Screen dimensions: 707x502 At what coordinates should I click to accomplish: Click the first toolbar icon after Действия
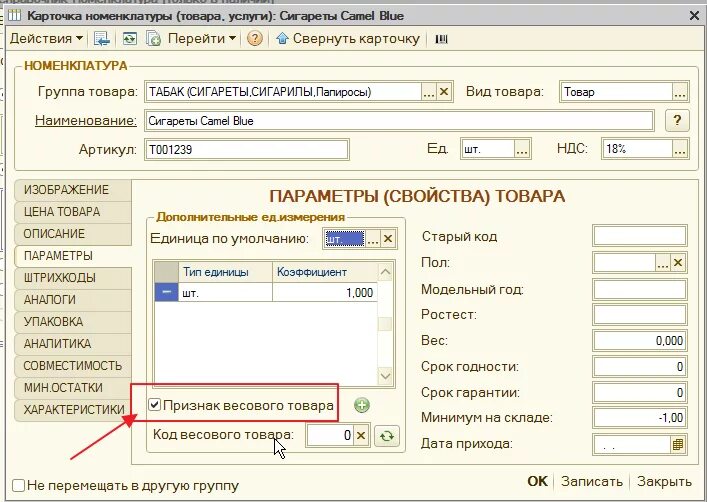pos(102,39)
